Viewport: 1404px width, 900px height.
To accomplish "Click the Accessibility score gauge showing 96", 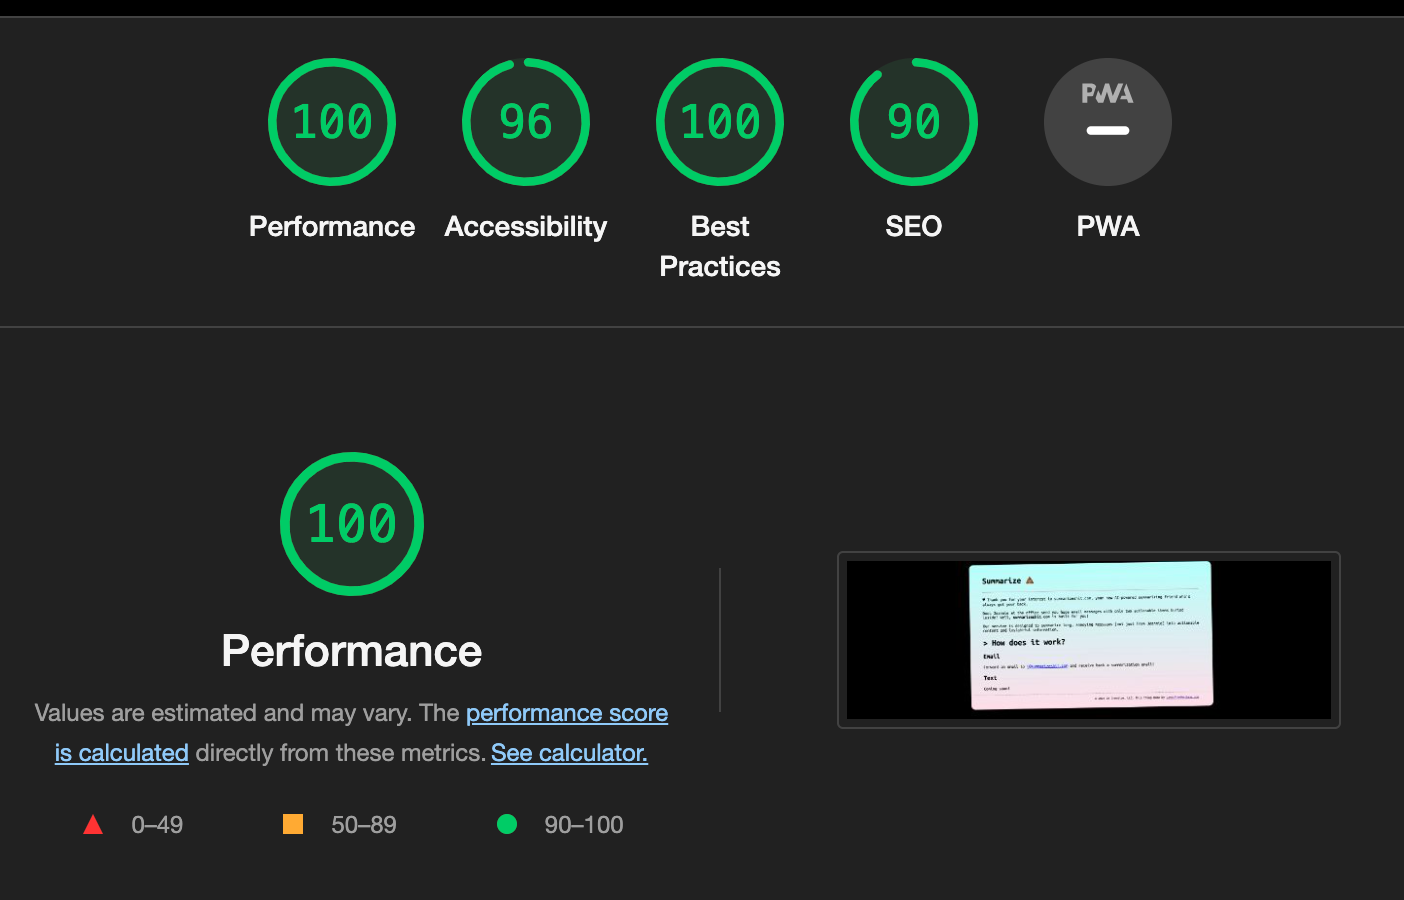I will pos(526,122).
